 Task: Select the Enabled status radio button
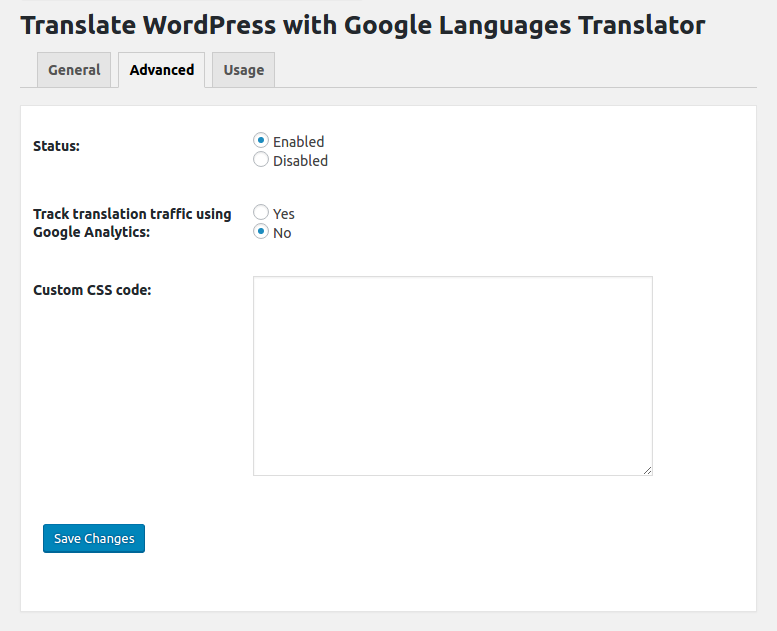(261, 140)
